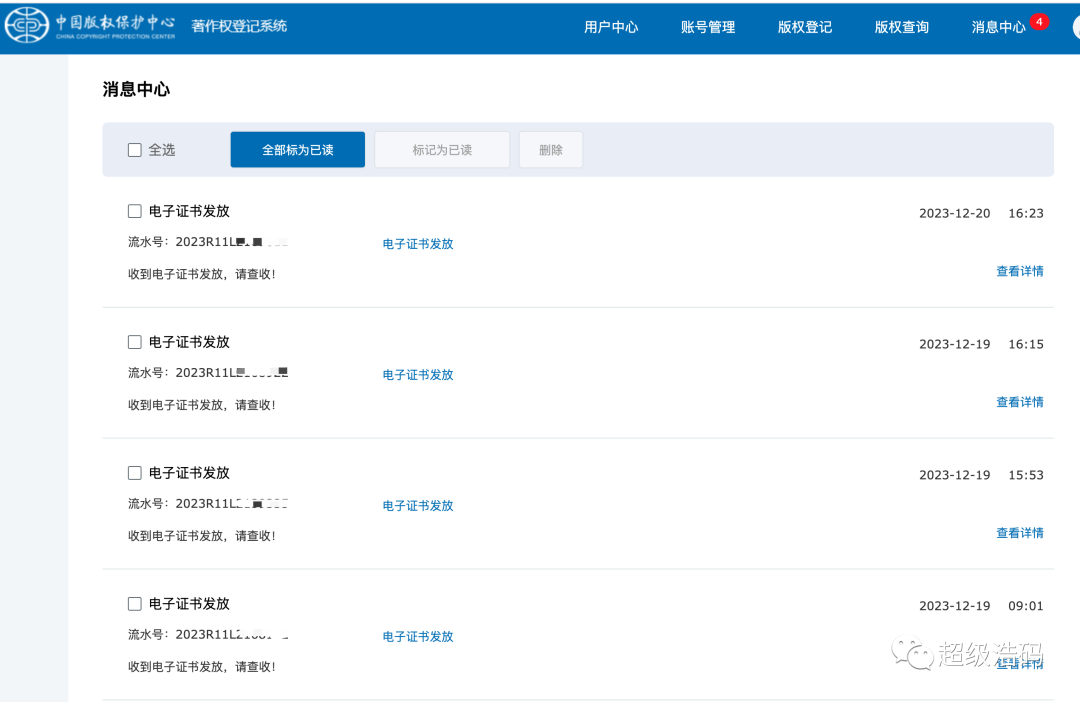
Task: Click the 流水号 line in the 16:23 message
Action: coord(208,242)
